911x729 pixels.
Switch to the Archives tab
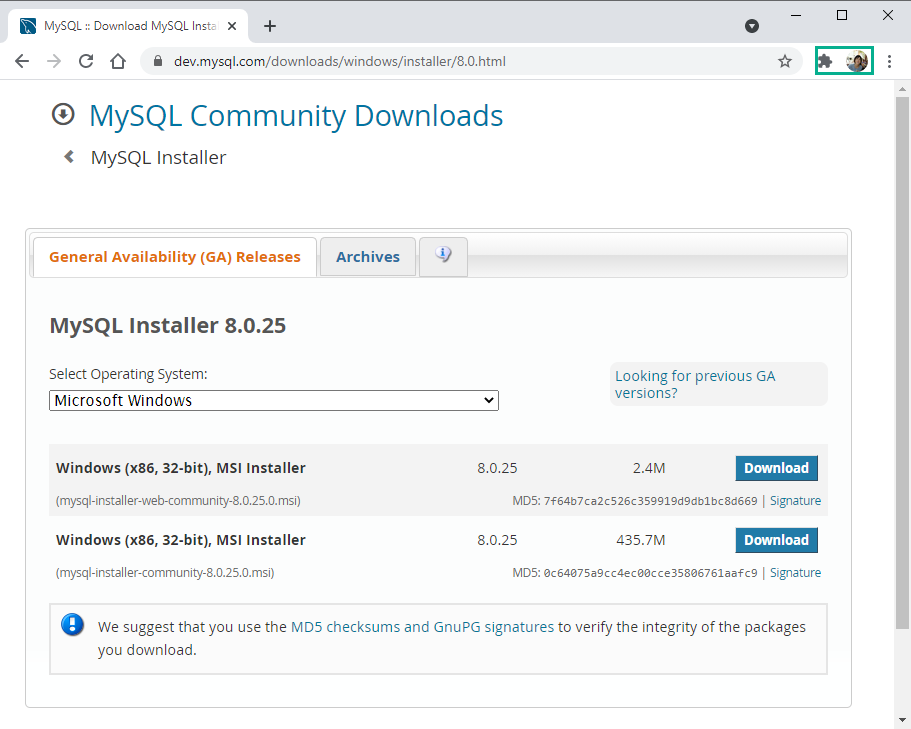(367, 257)
